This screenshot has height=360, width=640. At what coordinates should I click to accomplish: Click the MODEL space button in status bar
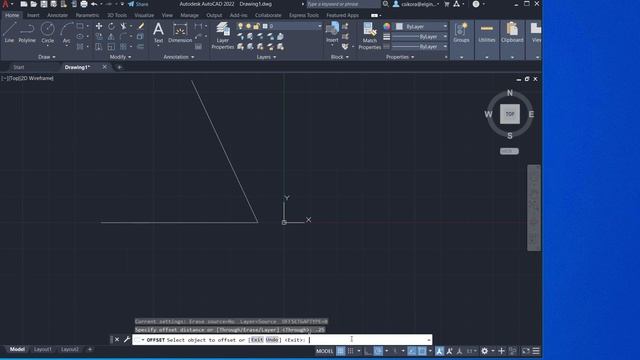[x=324, y=351]
